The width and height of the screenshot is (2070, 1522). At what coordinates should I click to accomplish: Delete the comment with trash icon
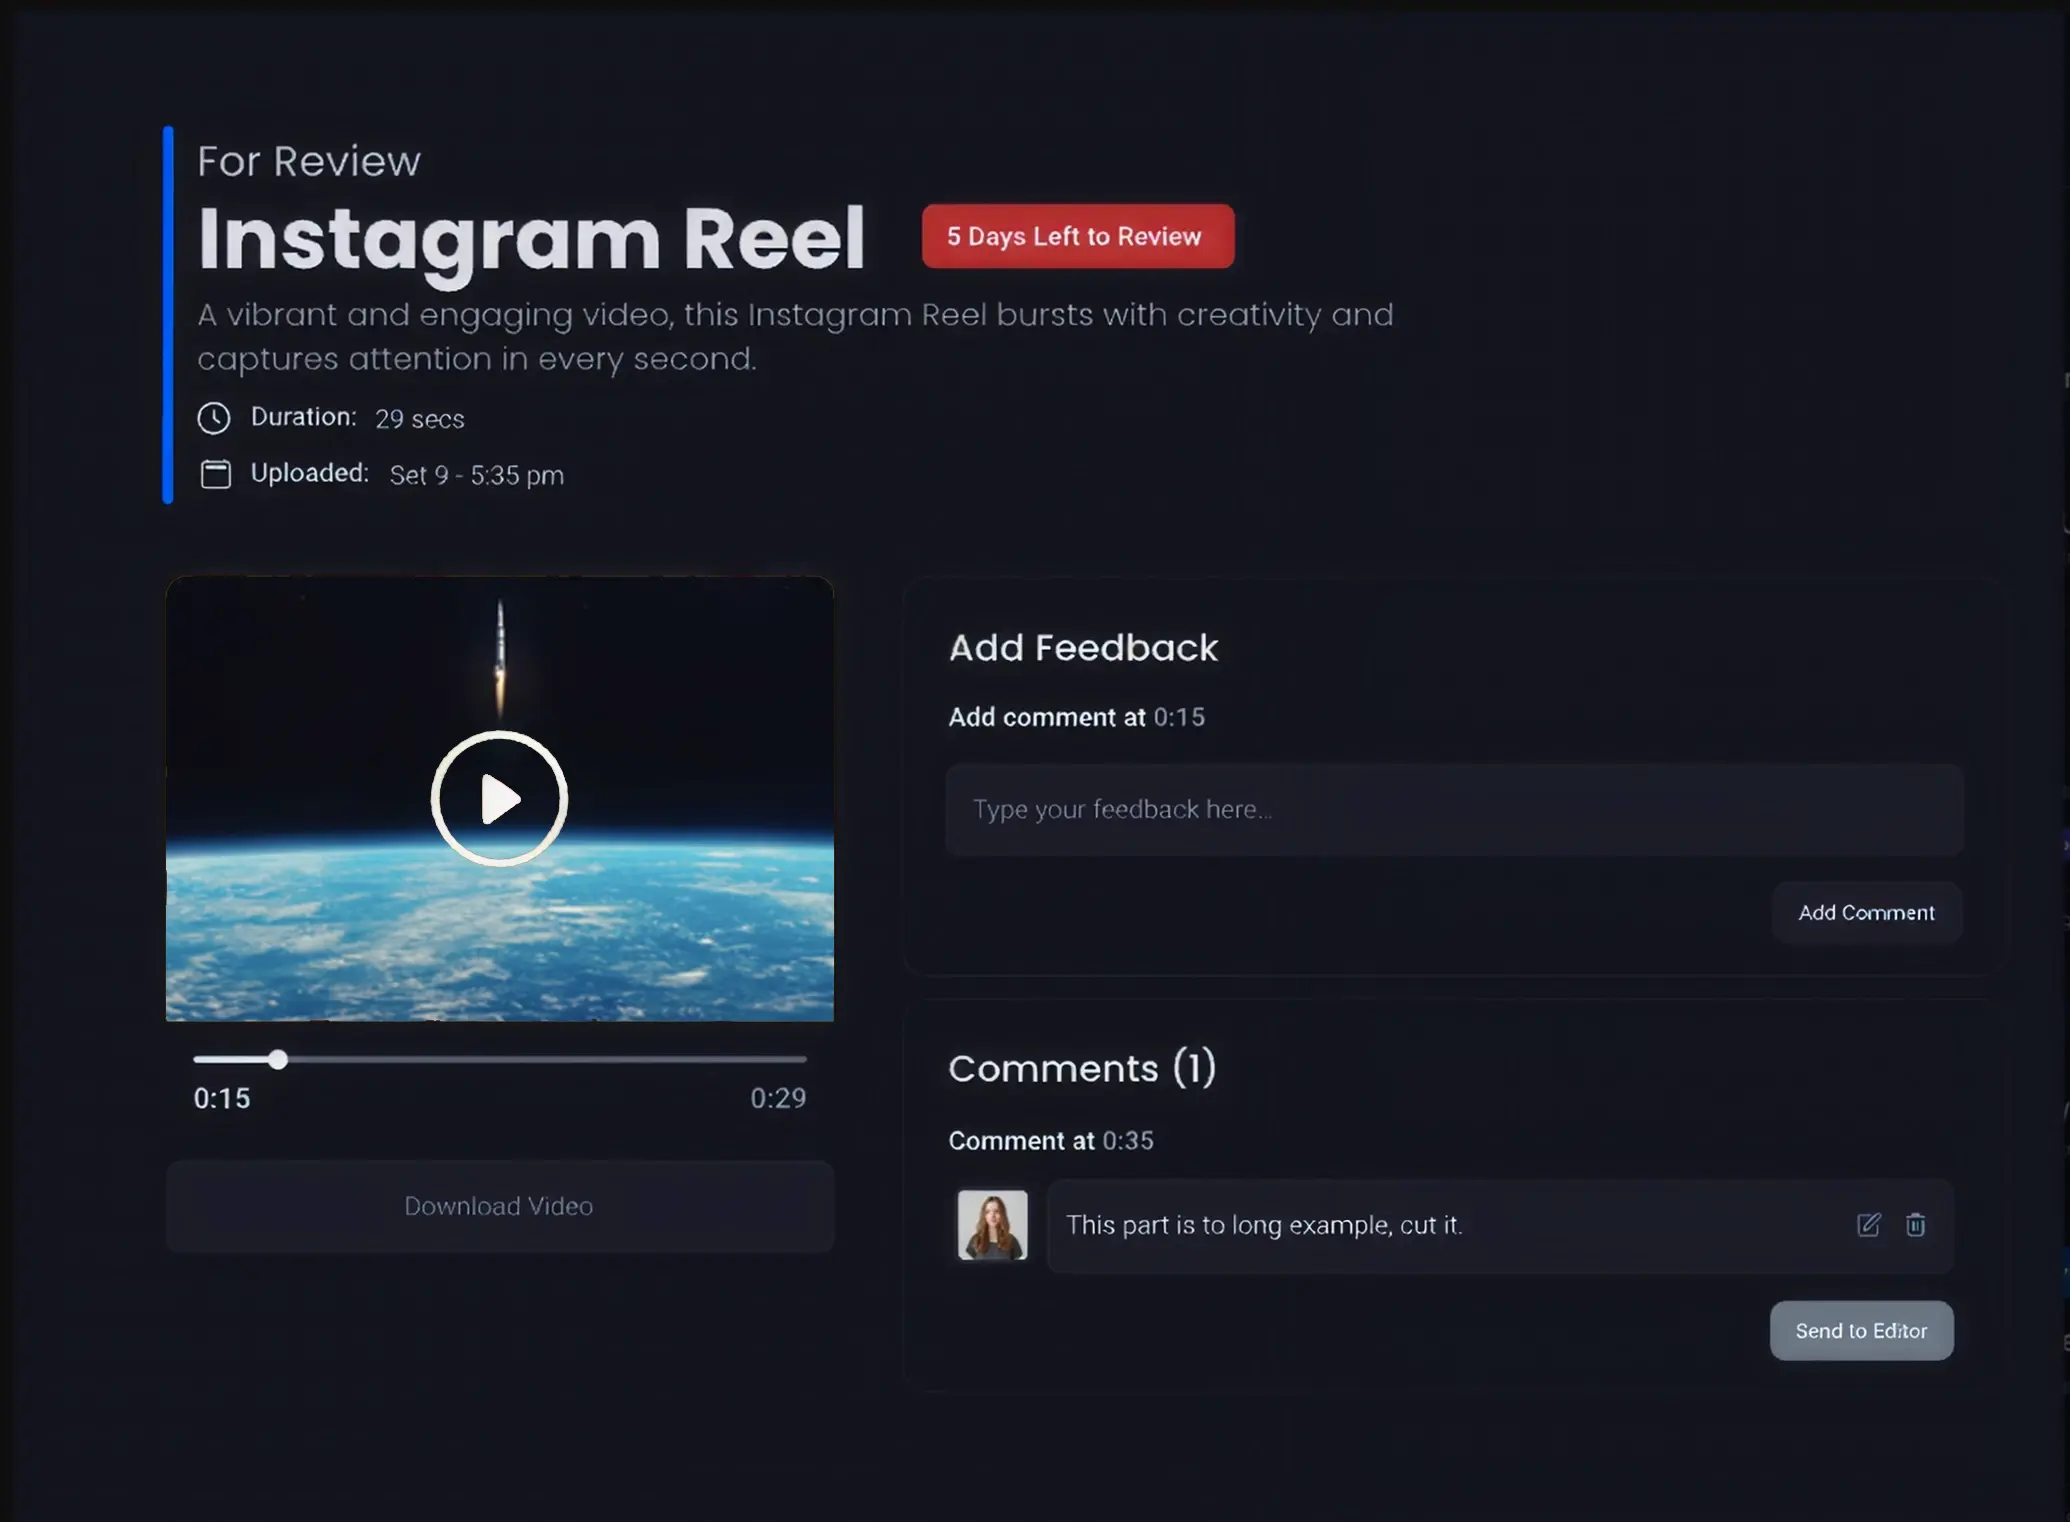(1915, 1225)
